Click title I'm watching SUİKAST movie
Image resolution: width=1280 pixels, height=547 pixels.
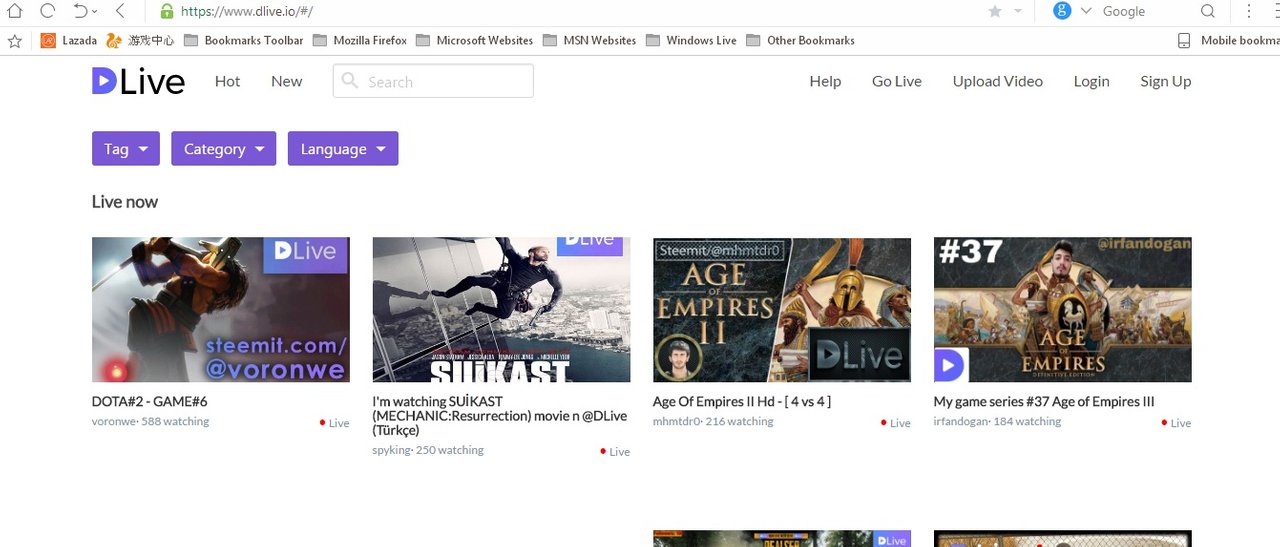[x=500, y=416]
